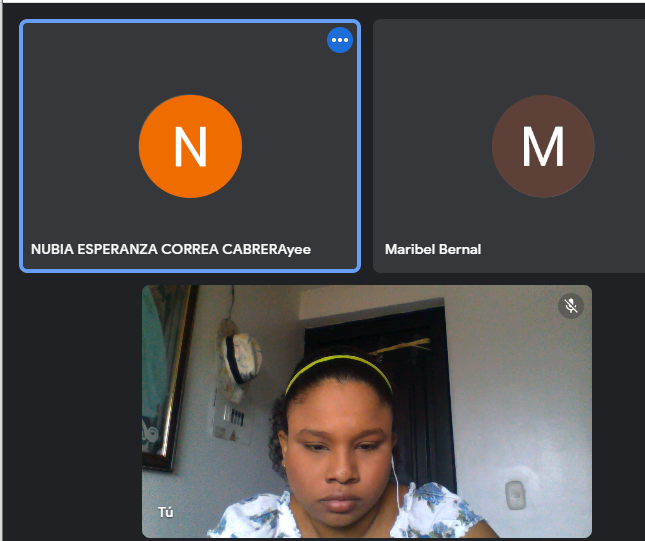Screen dimensions: 645x541
Task: Open more options on Nubia's tile
Action: click(340, 40)
